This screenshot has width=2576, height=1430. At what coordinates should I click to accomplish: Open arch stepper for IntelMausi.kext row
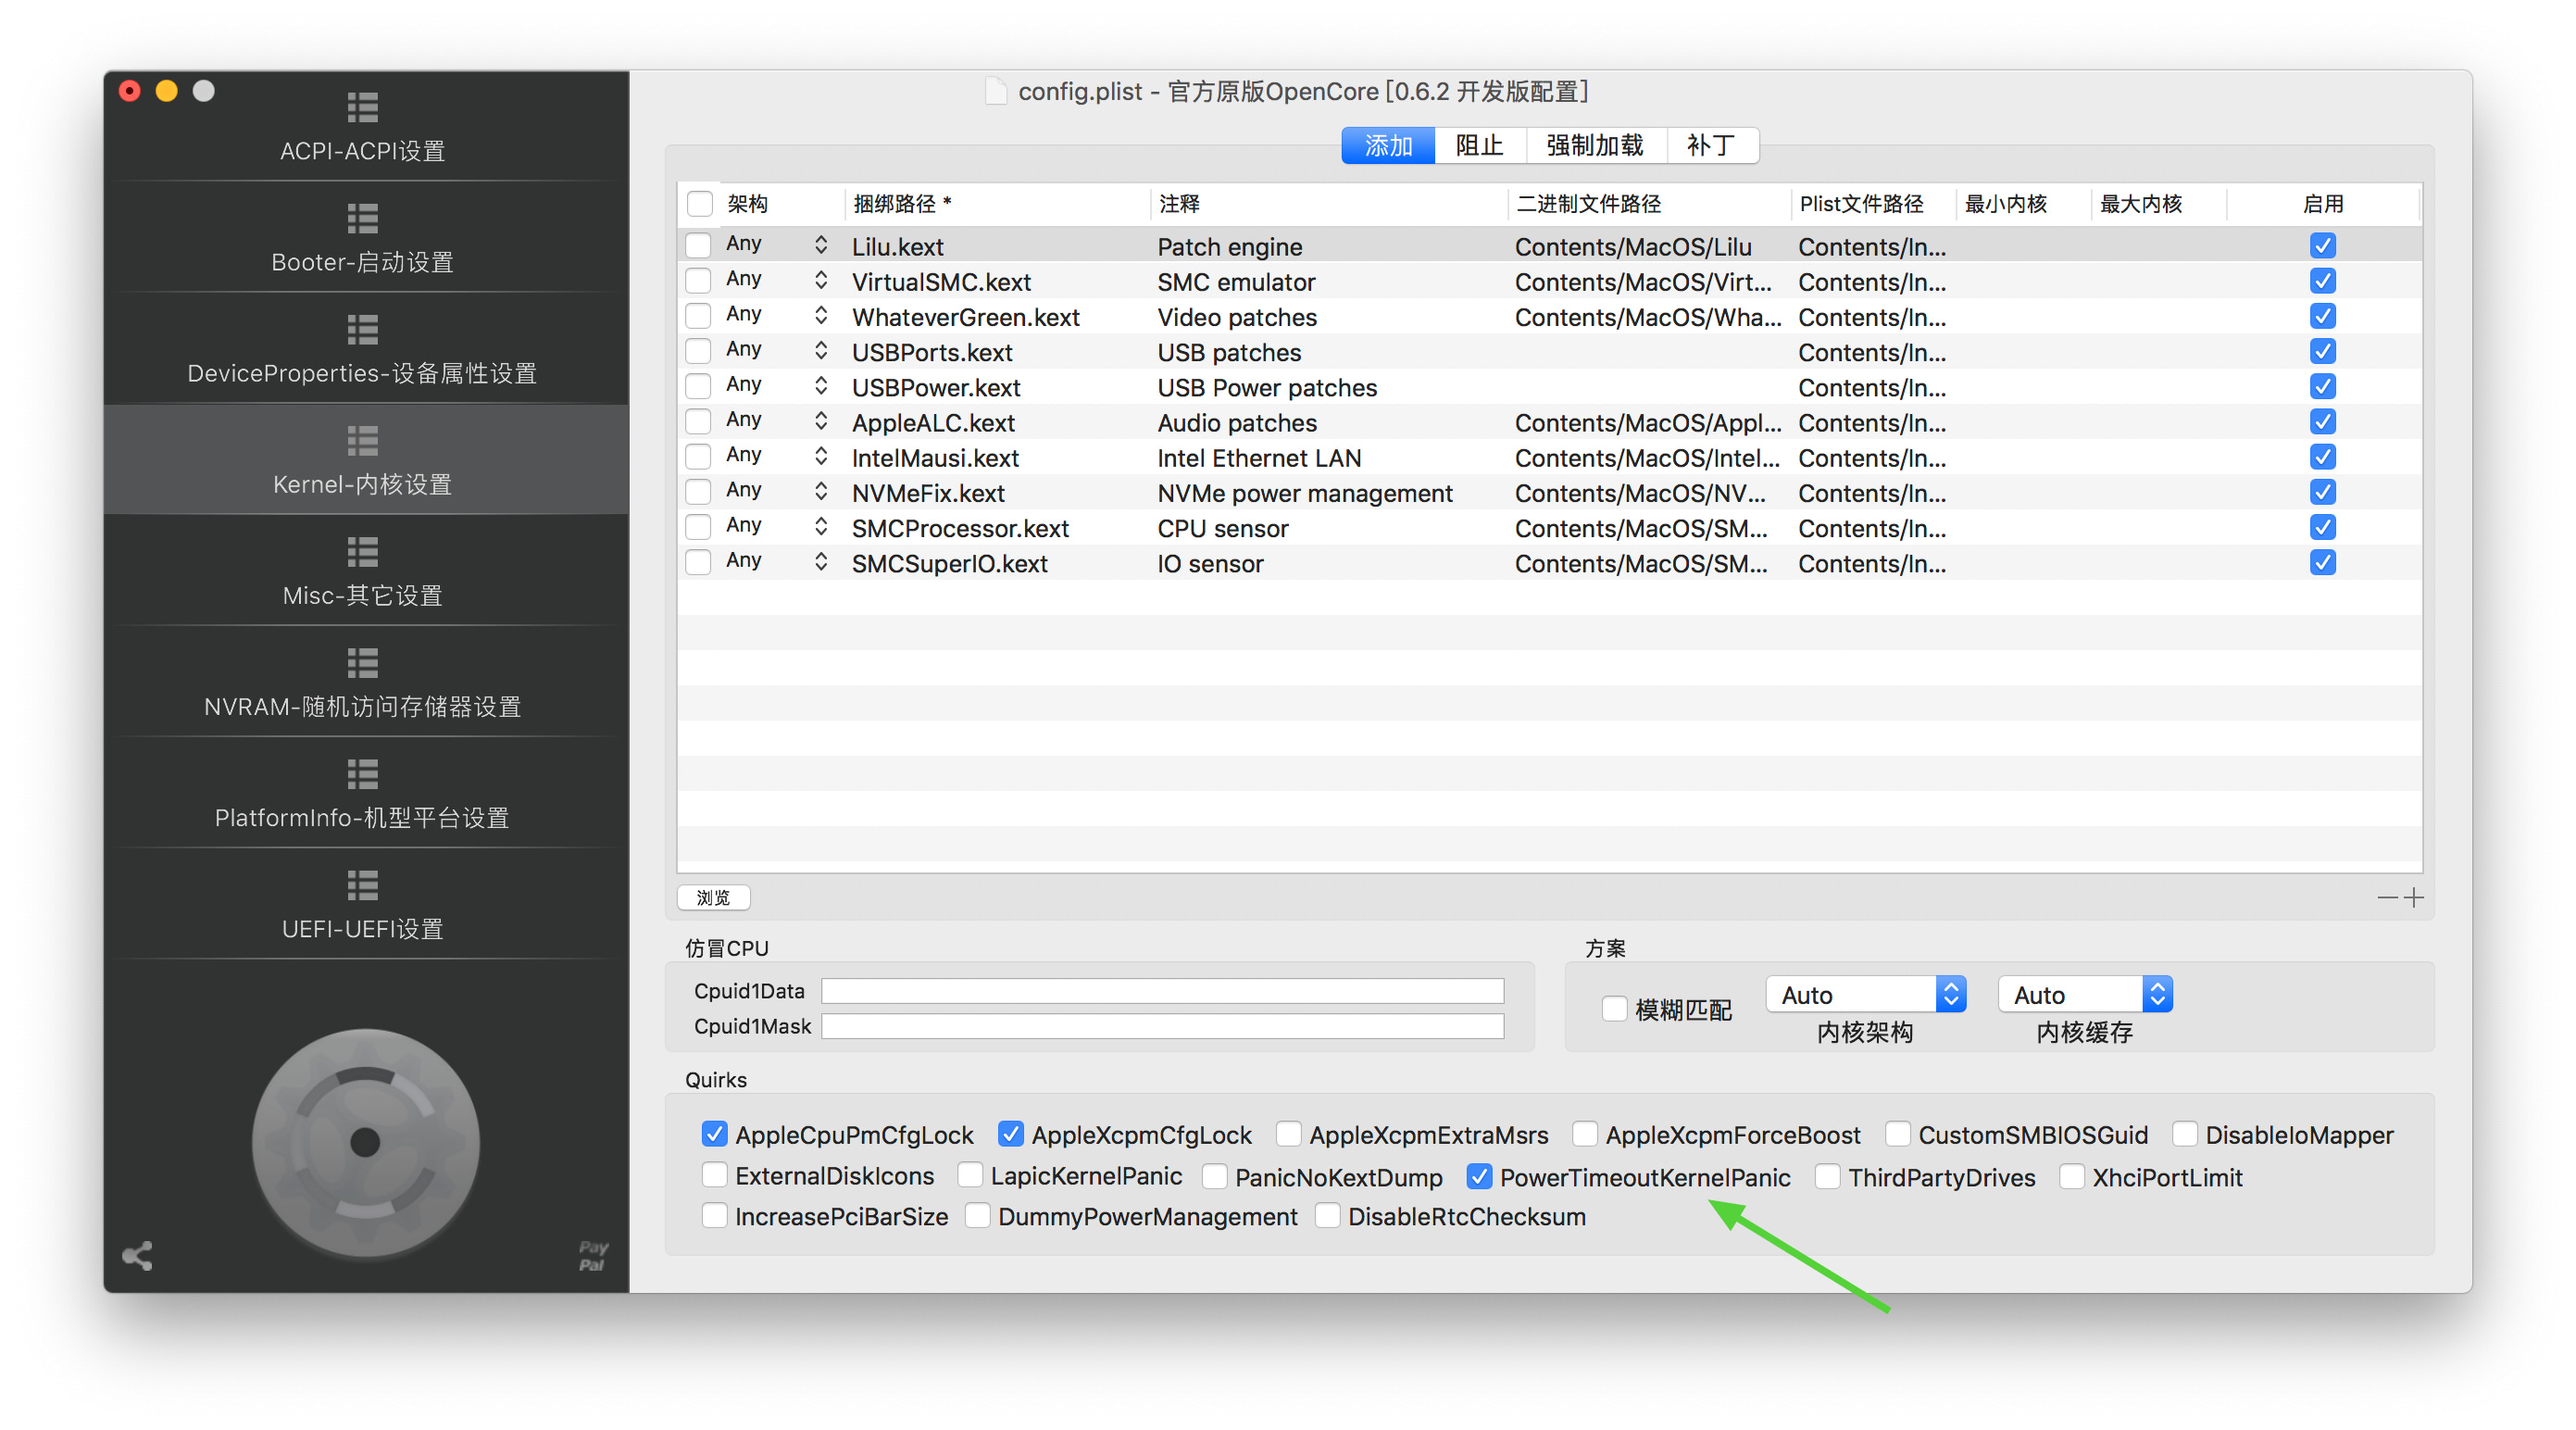[820, 455]
